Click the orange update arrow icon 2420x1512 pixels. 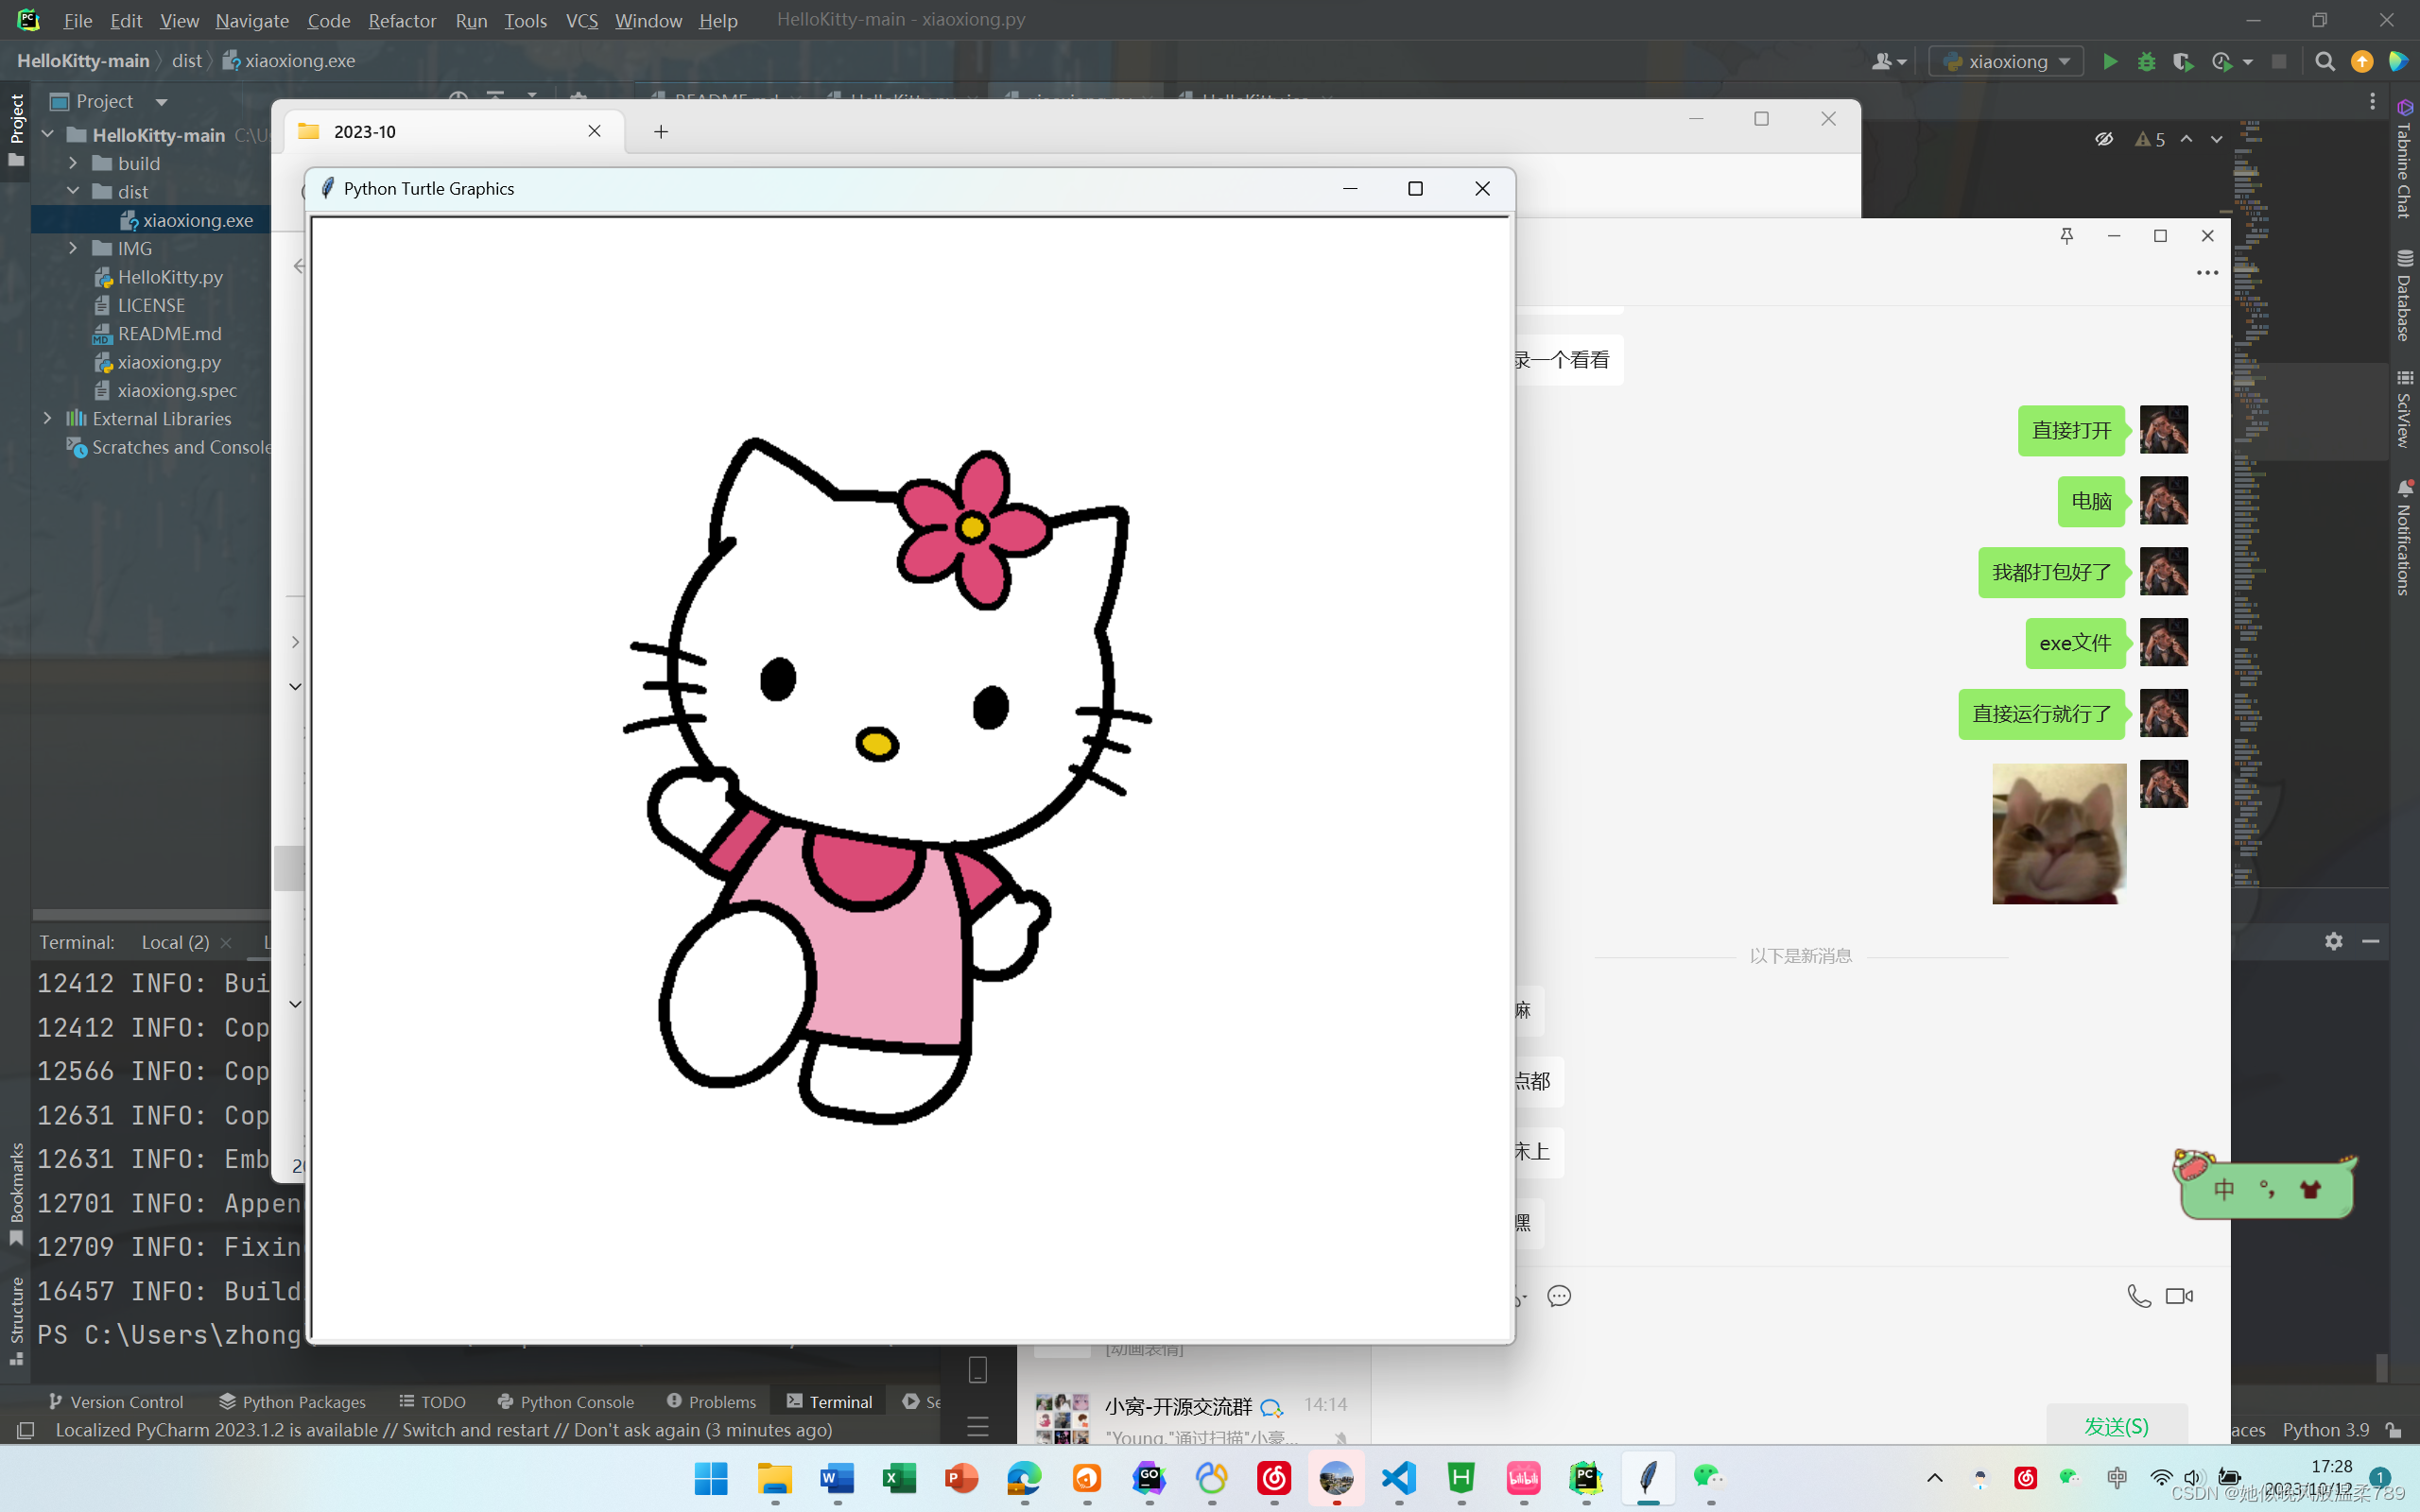(x=2362, y=61)
